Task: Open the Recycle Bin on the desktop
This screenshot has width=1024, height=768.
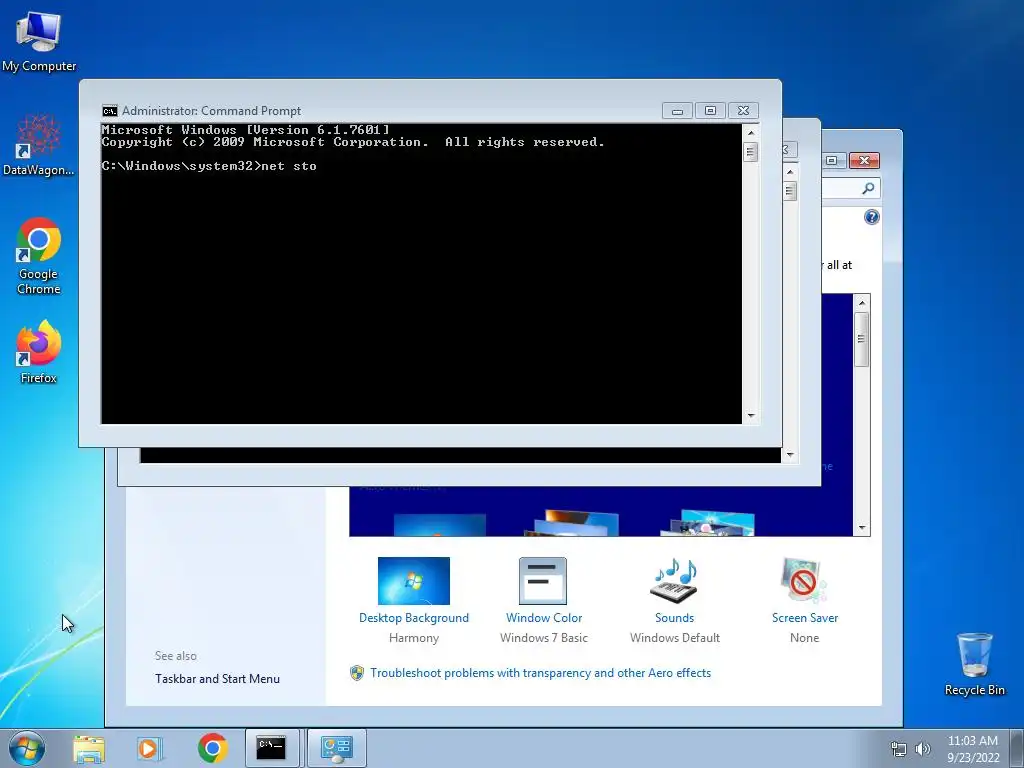Action: point(974,664)
